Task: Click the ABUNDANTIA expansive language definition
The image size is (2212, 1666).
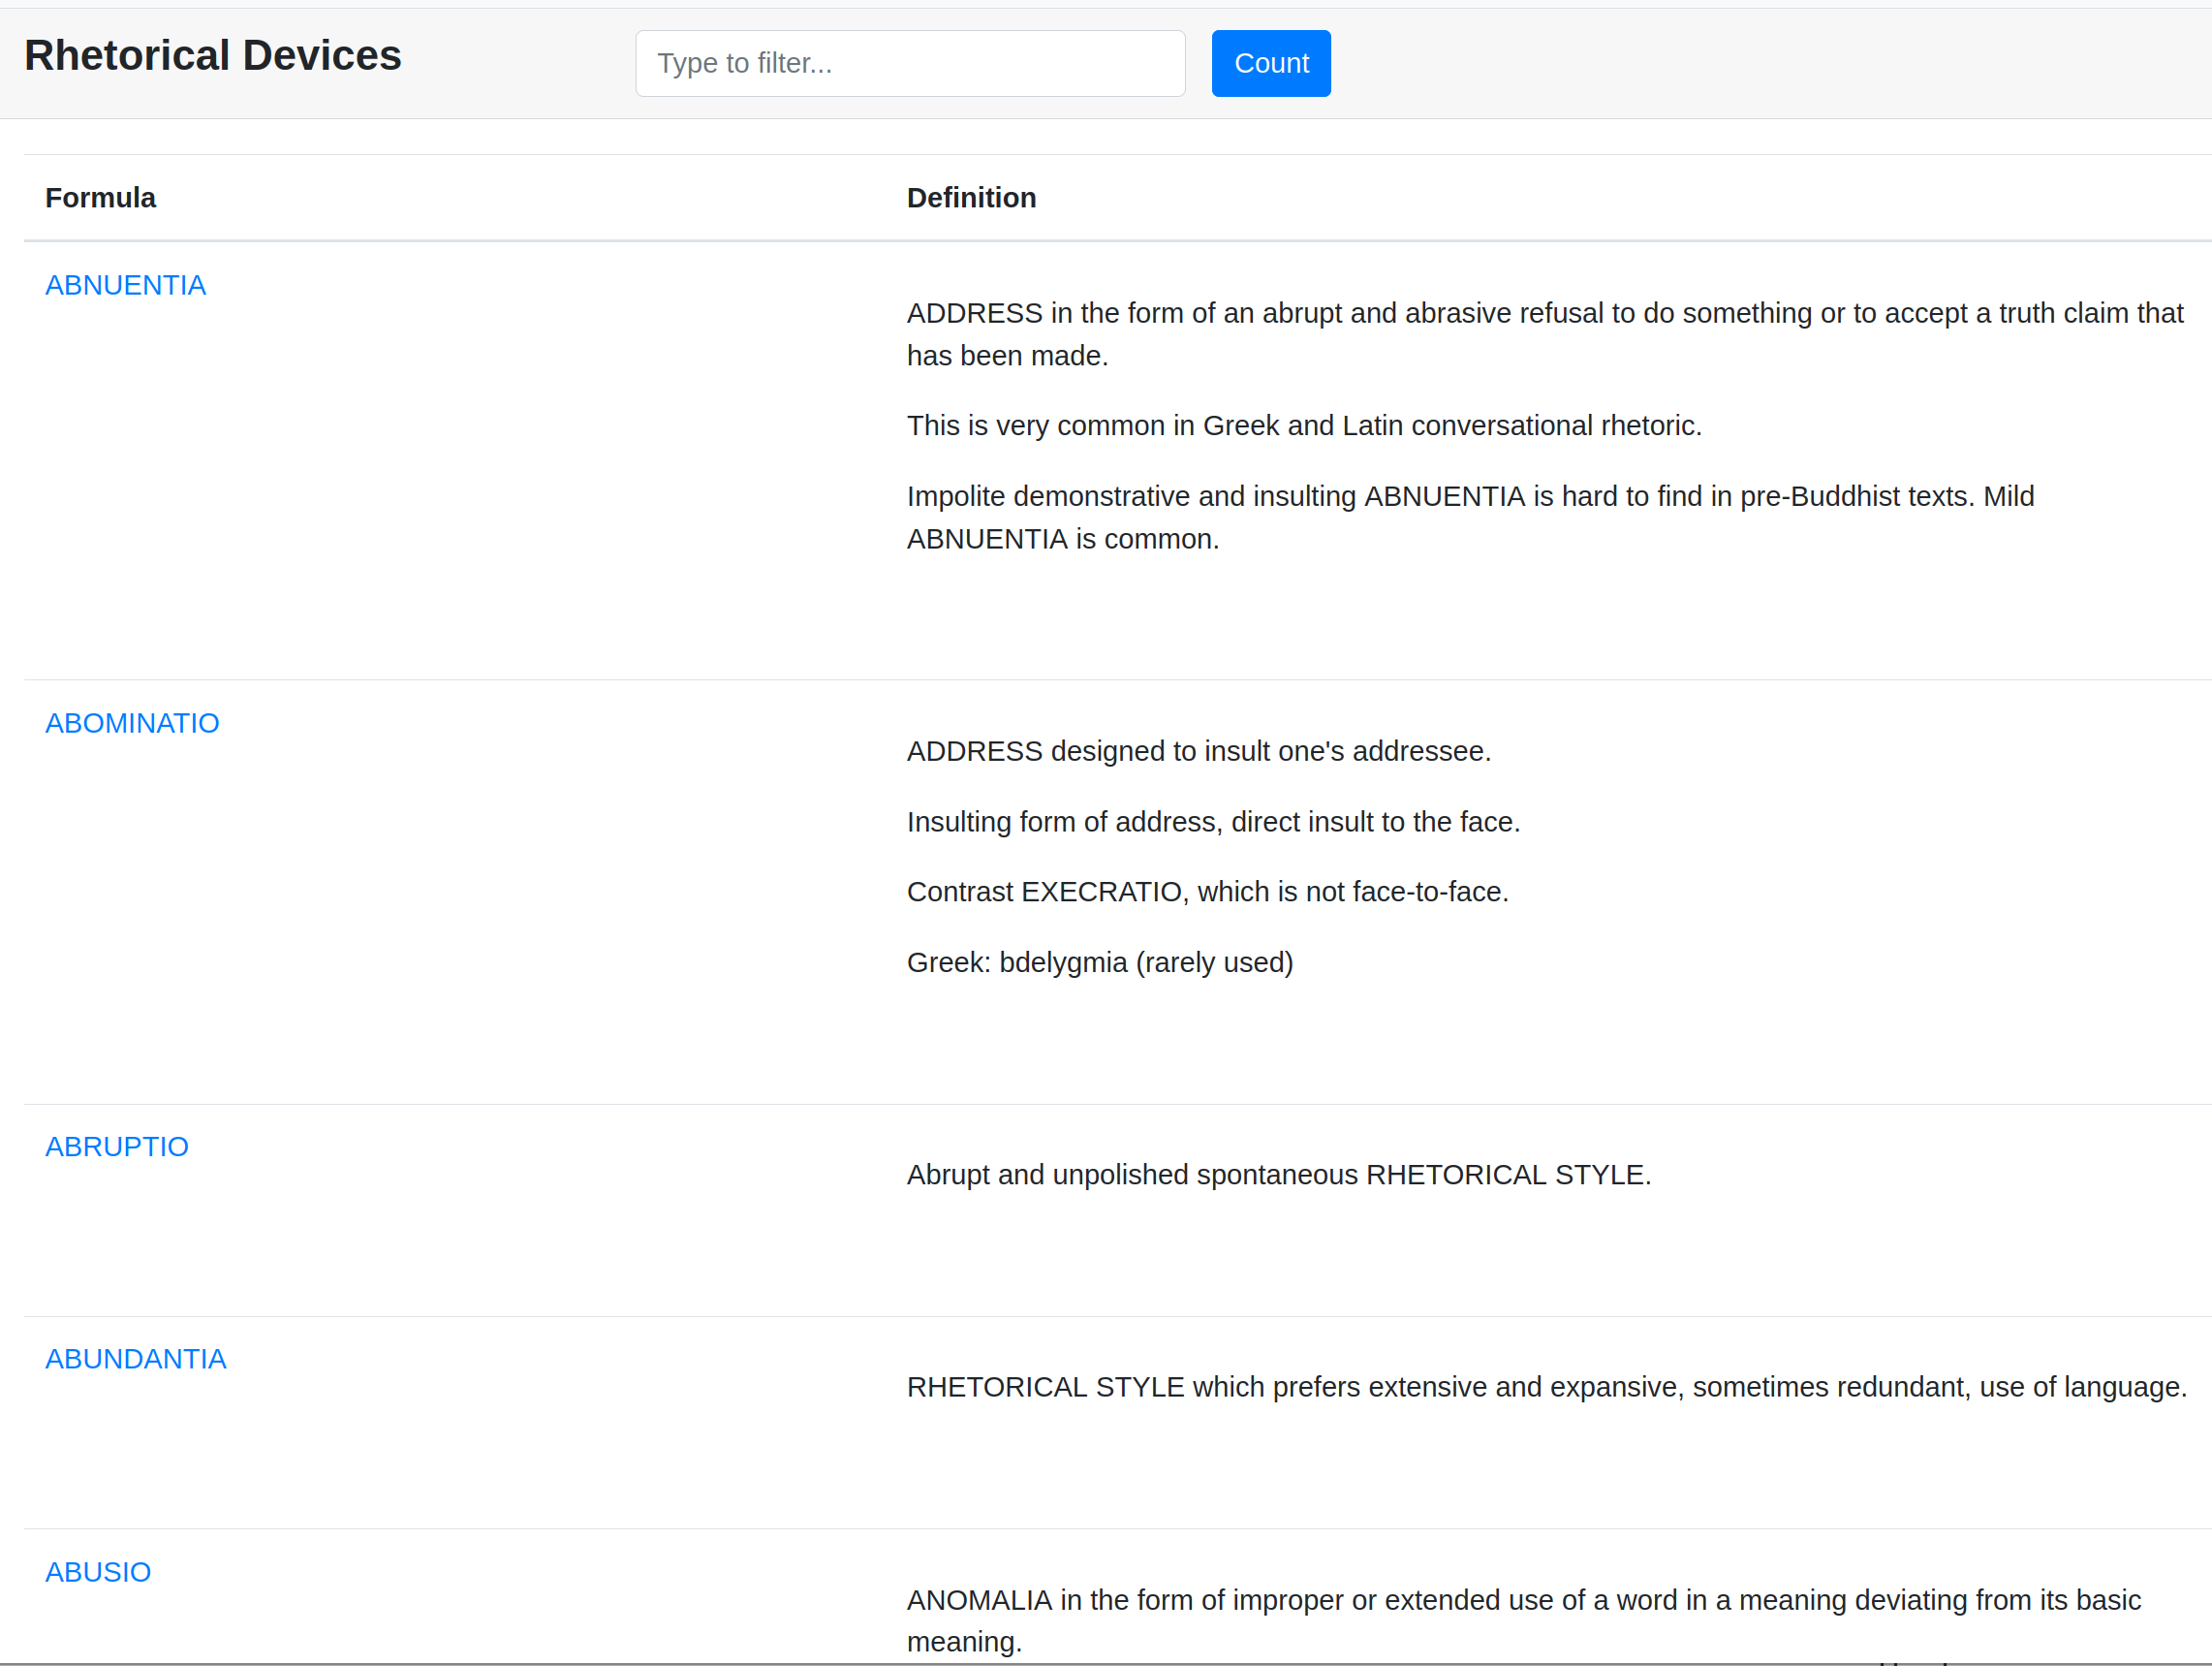Action: tap(1546, 1387)
